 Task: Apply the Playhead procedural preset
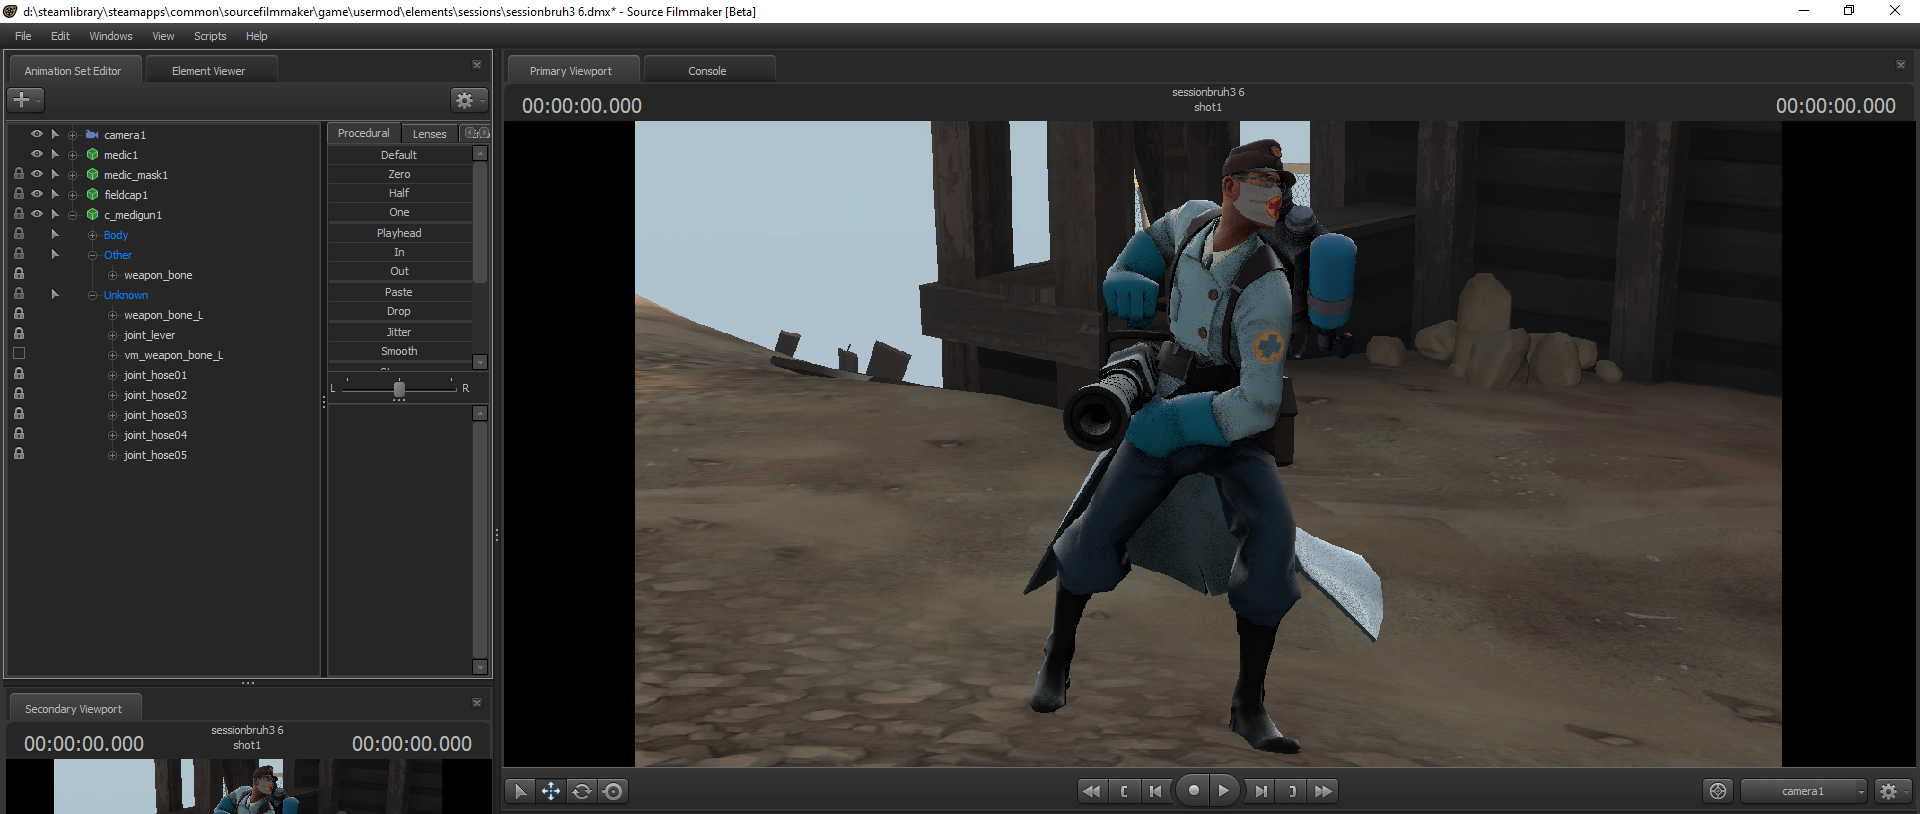coord(399,233)
